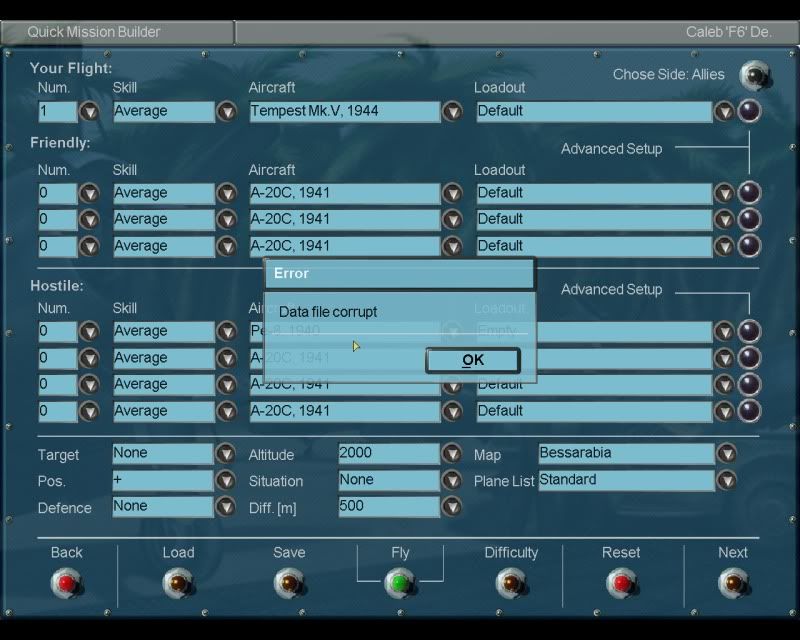The height and width of the screenshot is (640, 800).
Task: Click the Save mission button
Action: (289, 583)
